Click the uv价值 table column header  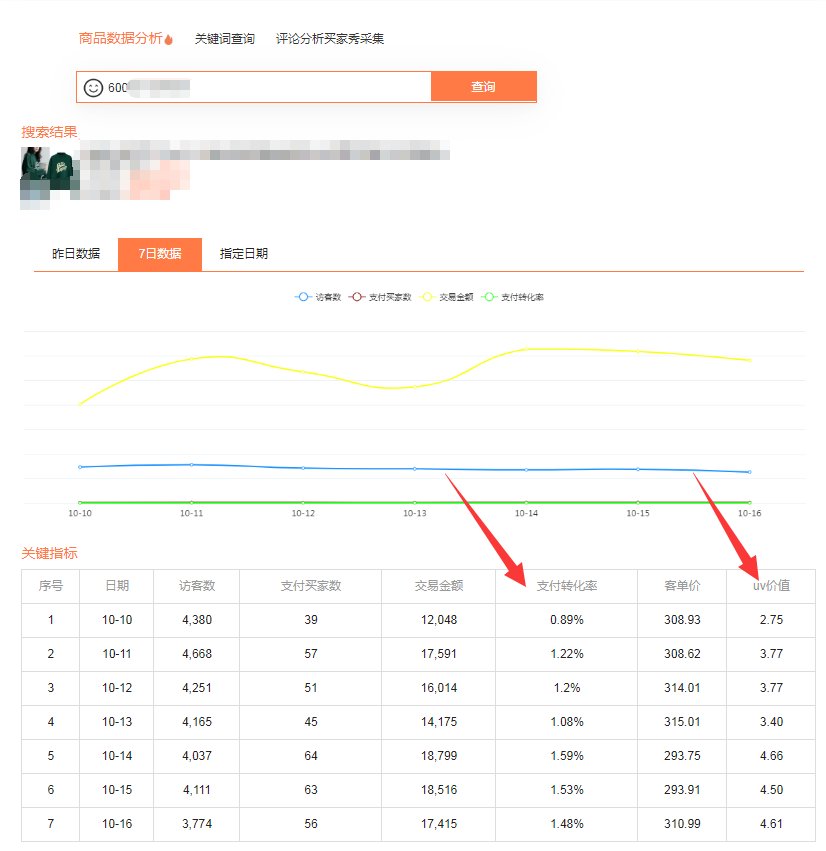[771, 586]
